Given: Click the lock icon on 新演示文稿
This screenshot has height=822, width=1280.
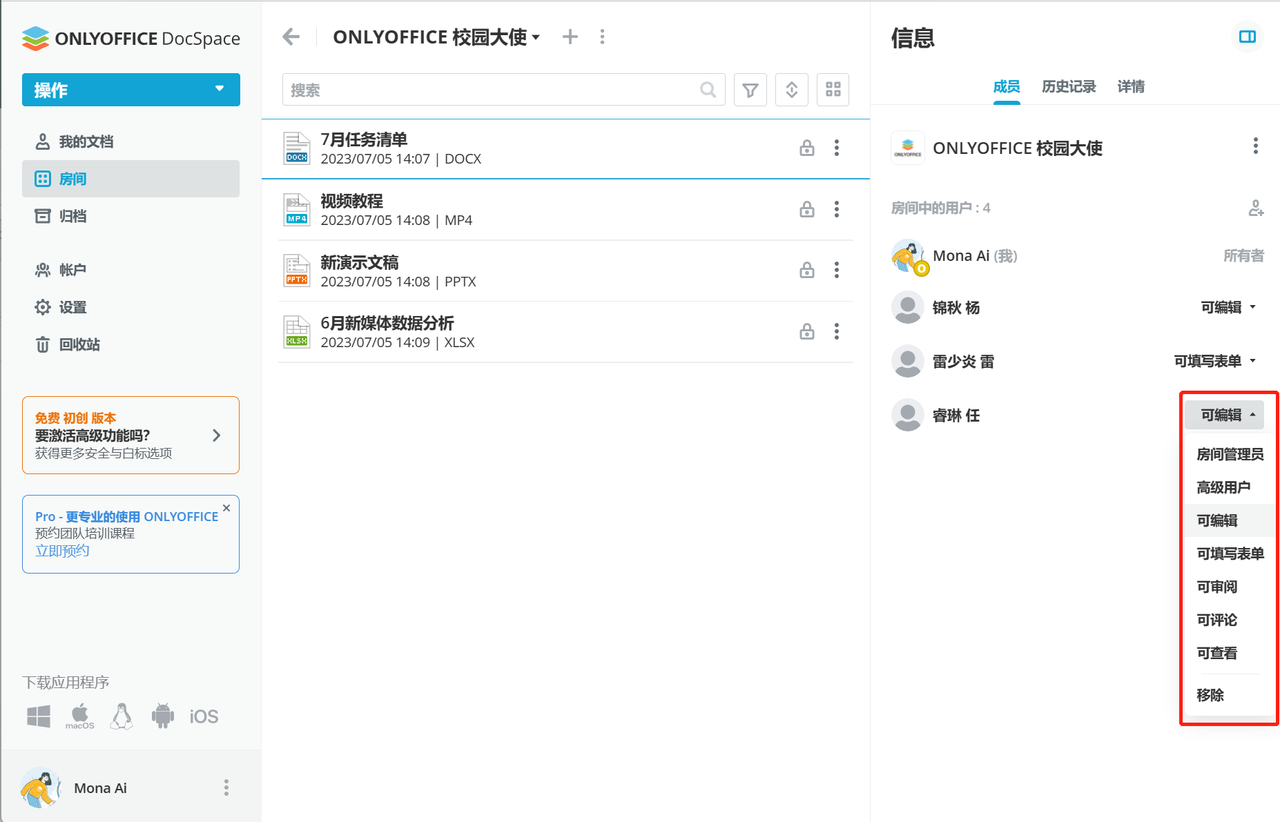Looking at the screenshot, I should pos(806,271).
